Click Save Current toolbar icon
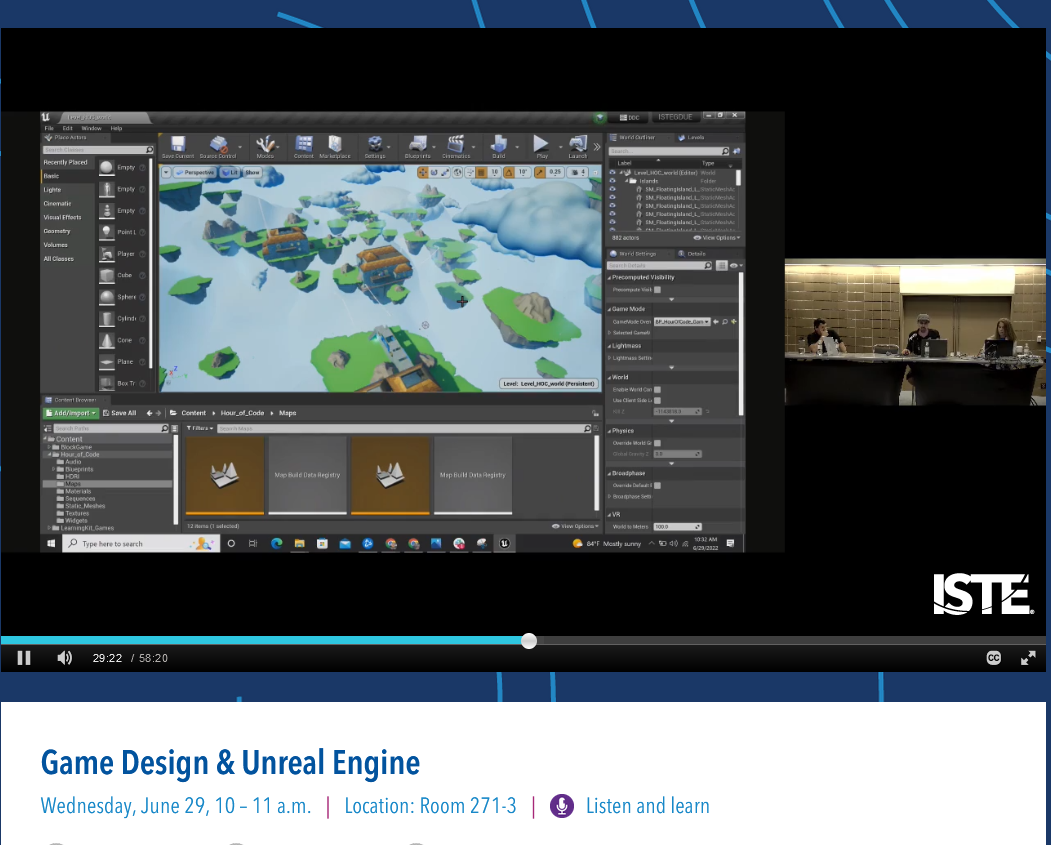Screen dimensions: 1051x845 coord(178,147)
